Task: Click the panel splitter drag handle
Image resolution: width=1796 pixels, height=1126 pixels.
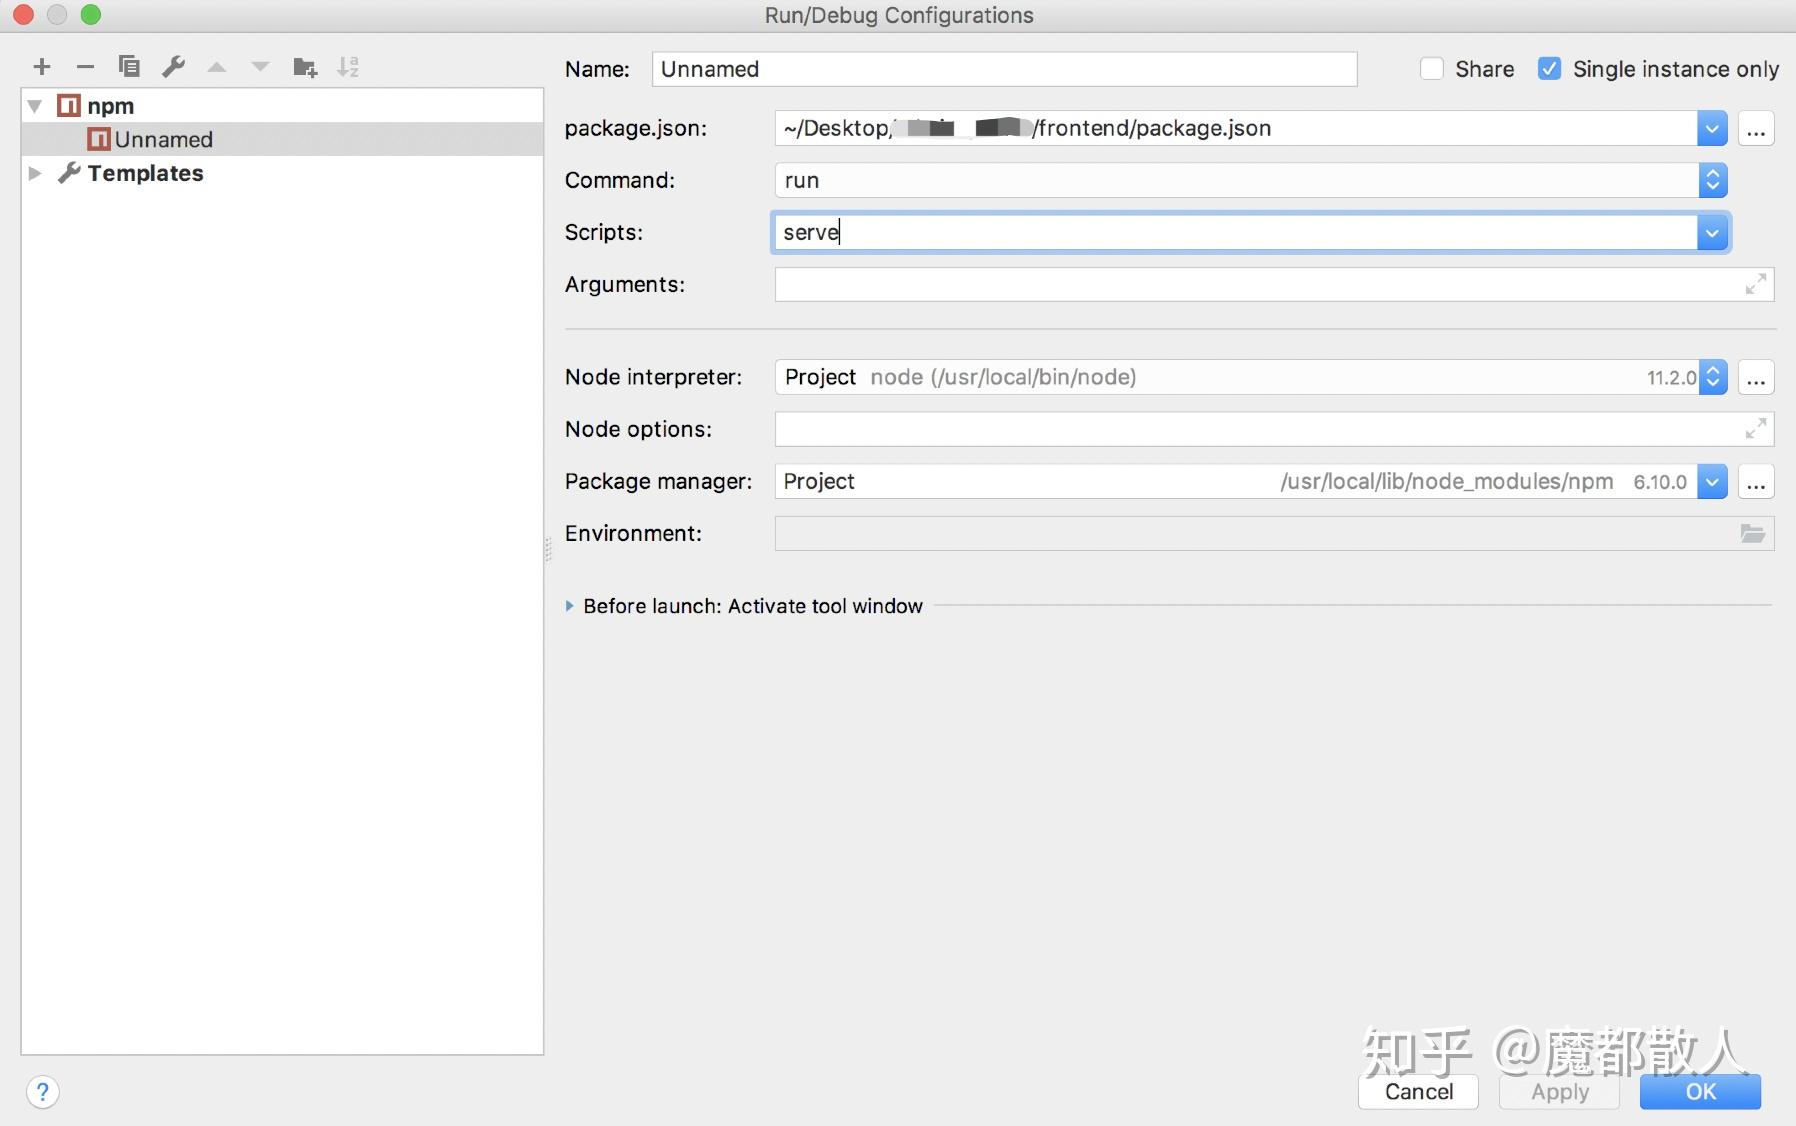Action: point(548,549)
